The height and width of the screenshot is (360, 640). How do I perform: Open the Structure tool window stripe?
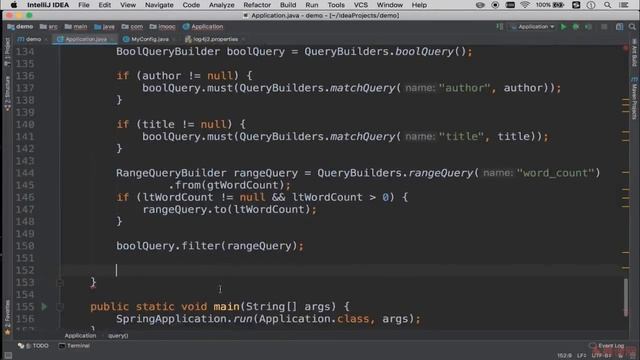(7, 93)
